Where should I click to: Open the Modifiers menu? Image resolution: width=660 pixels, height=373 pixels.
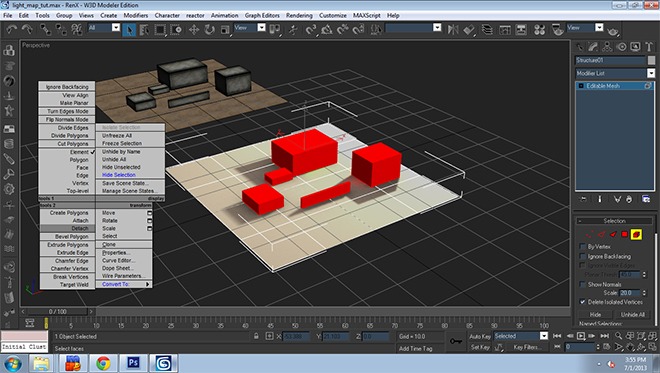click(x=136, y=15)
